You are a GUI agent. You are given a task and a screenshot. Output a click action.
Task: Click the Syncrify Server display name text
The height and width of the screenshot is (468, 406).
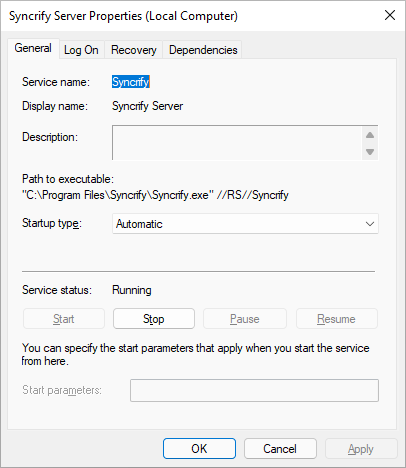tap(147, 106)
